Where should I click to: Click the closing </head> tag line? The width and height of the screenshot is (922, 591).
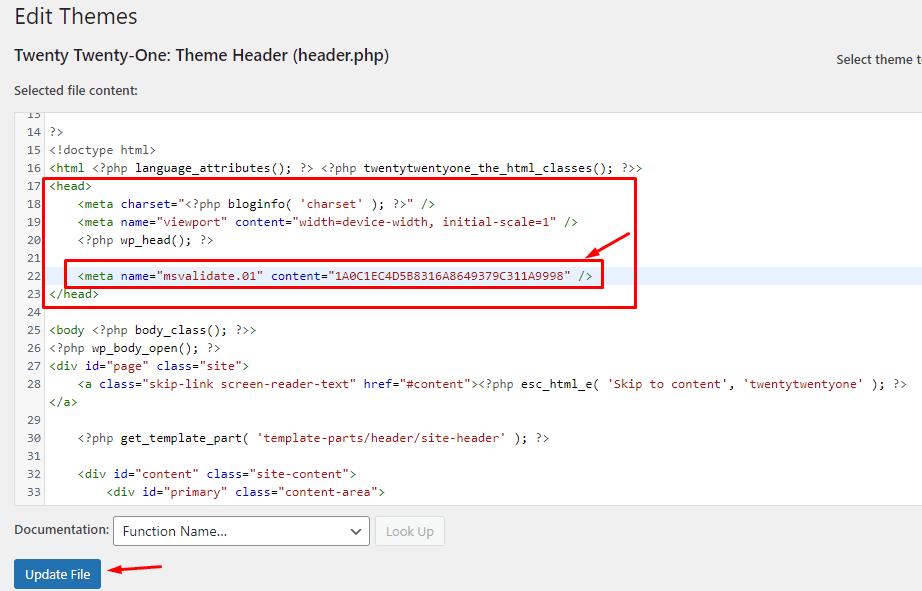[x=74, y=294]
